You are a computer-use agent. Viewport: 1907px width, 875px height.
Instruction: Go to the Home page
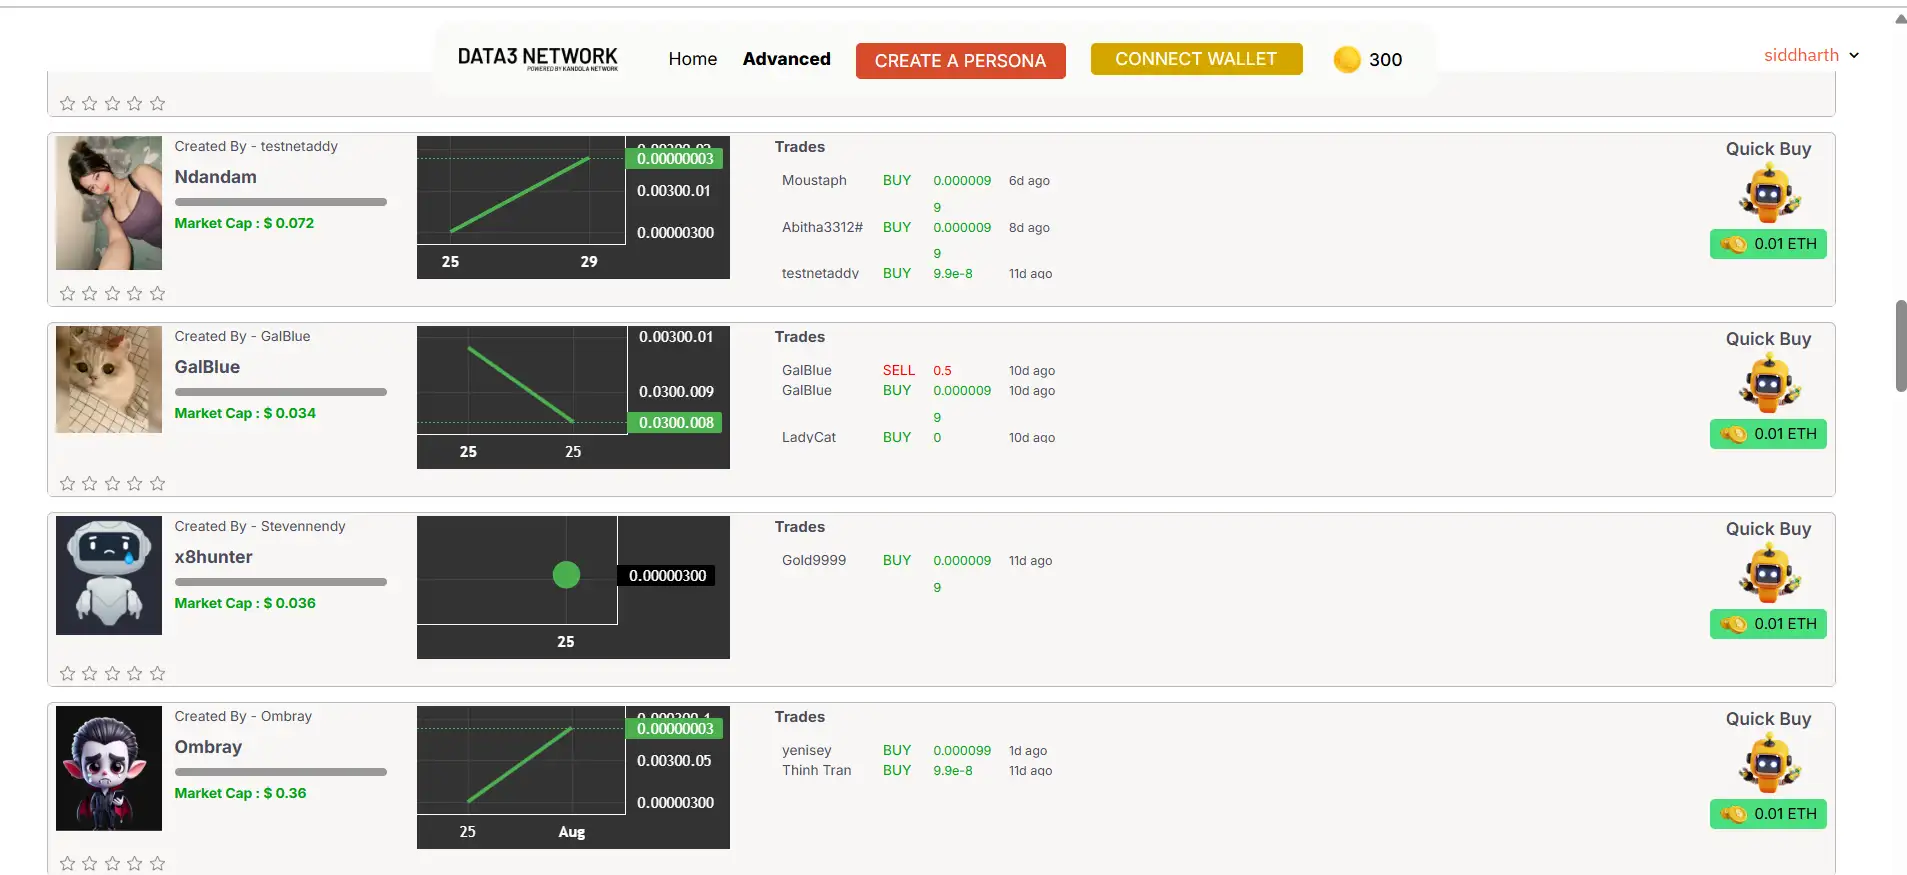click(692, 59)
